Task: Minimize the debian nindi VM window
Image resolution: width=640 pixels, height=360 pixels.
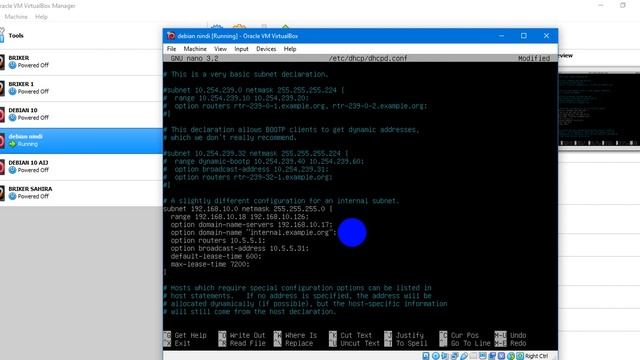Action: 501,36
